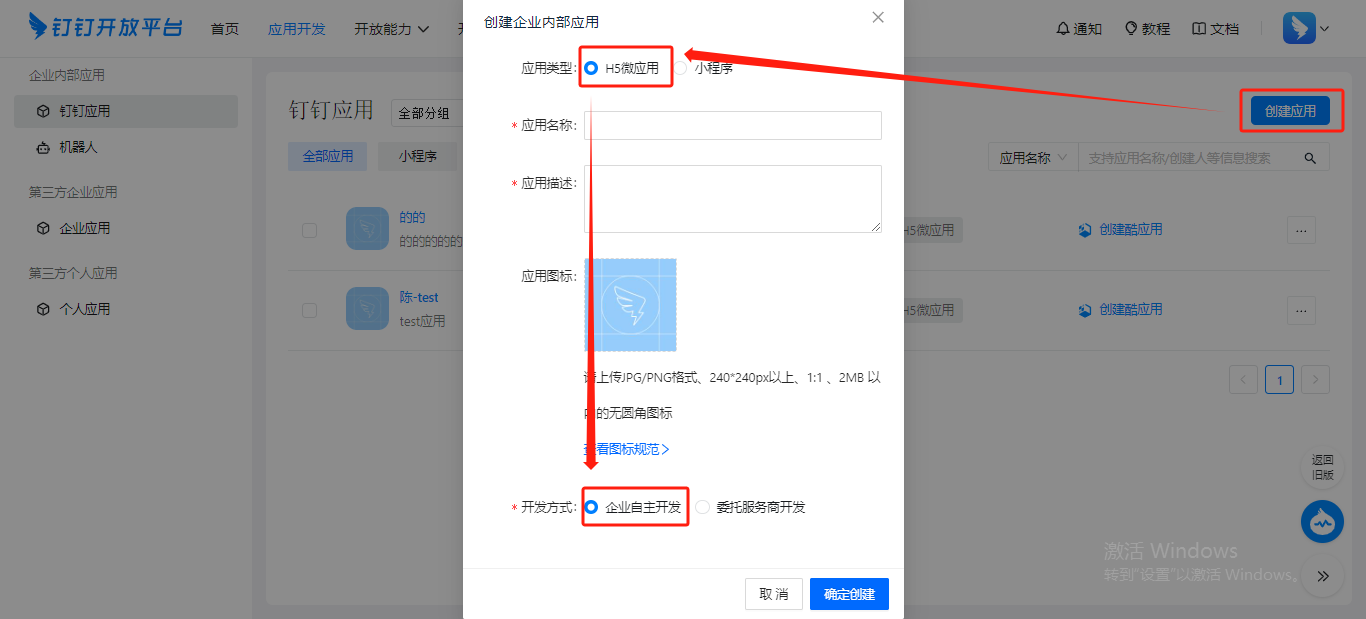The height and width of the screenshot is (619, 1366).
Task: Go to the next page of the list
Action: click(1316, 380)
